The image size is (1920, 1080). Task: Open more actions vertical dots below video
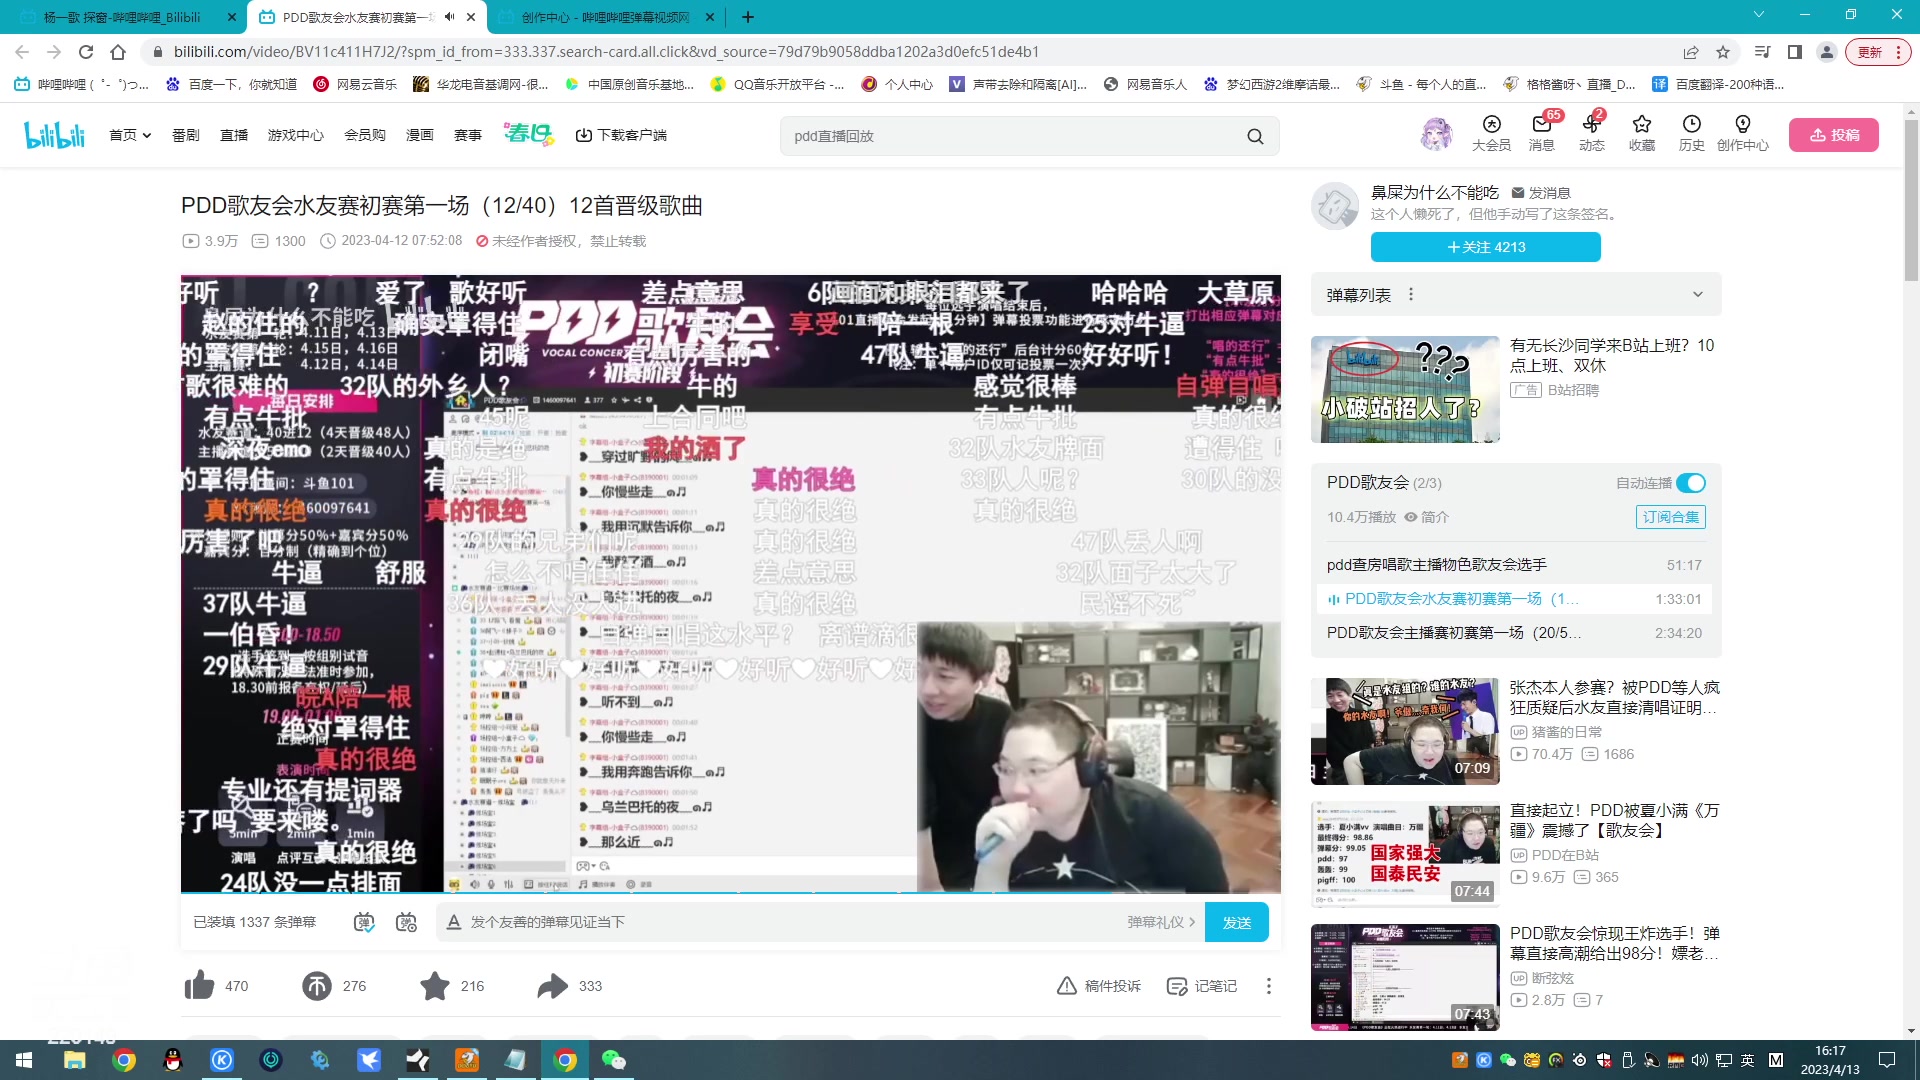(1269, 986)
